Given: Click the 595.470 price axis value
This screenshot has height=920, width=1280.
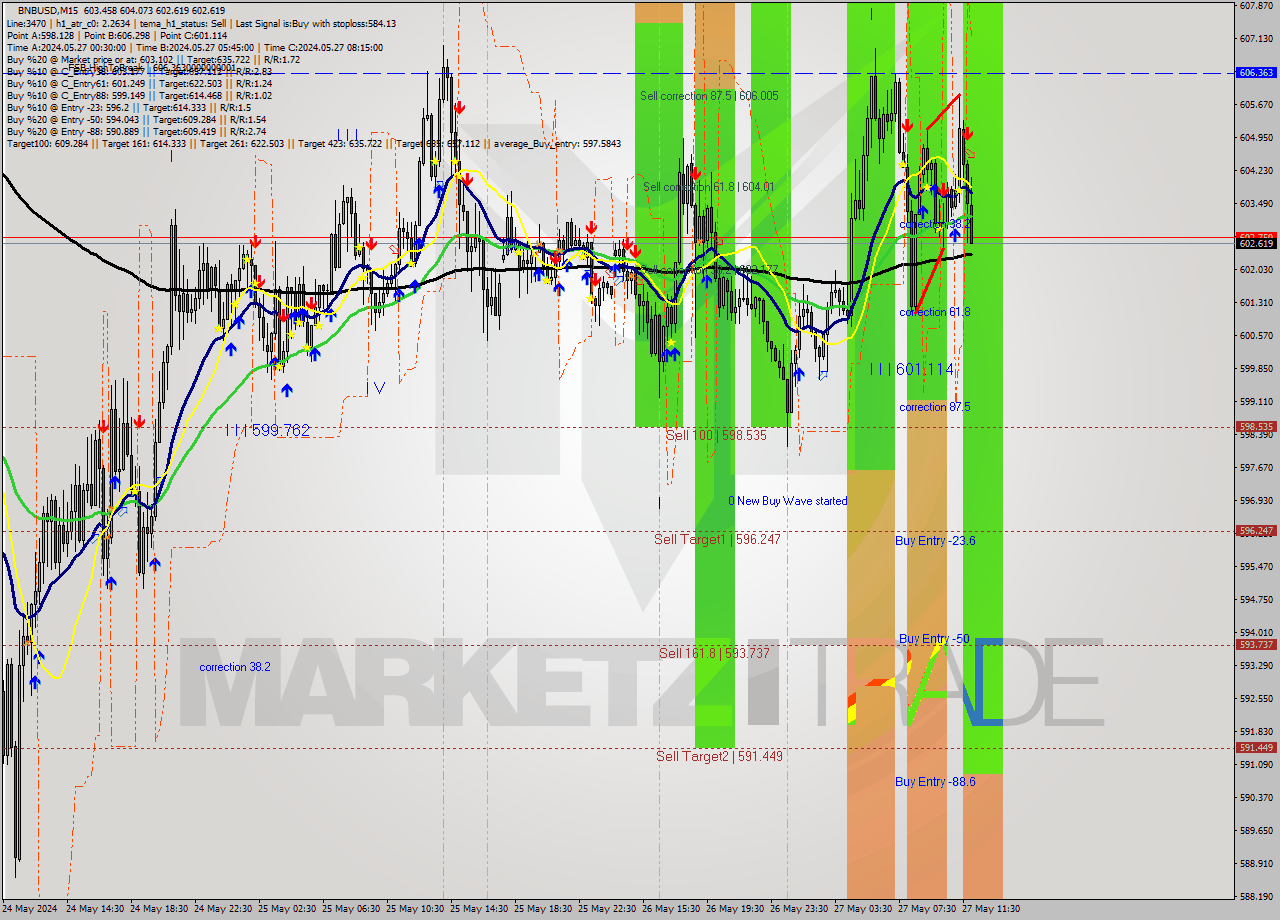Looking at the screenshot, I should pyautogui.click(x=1256, y=567).
